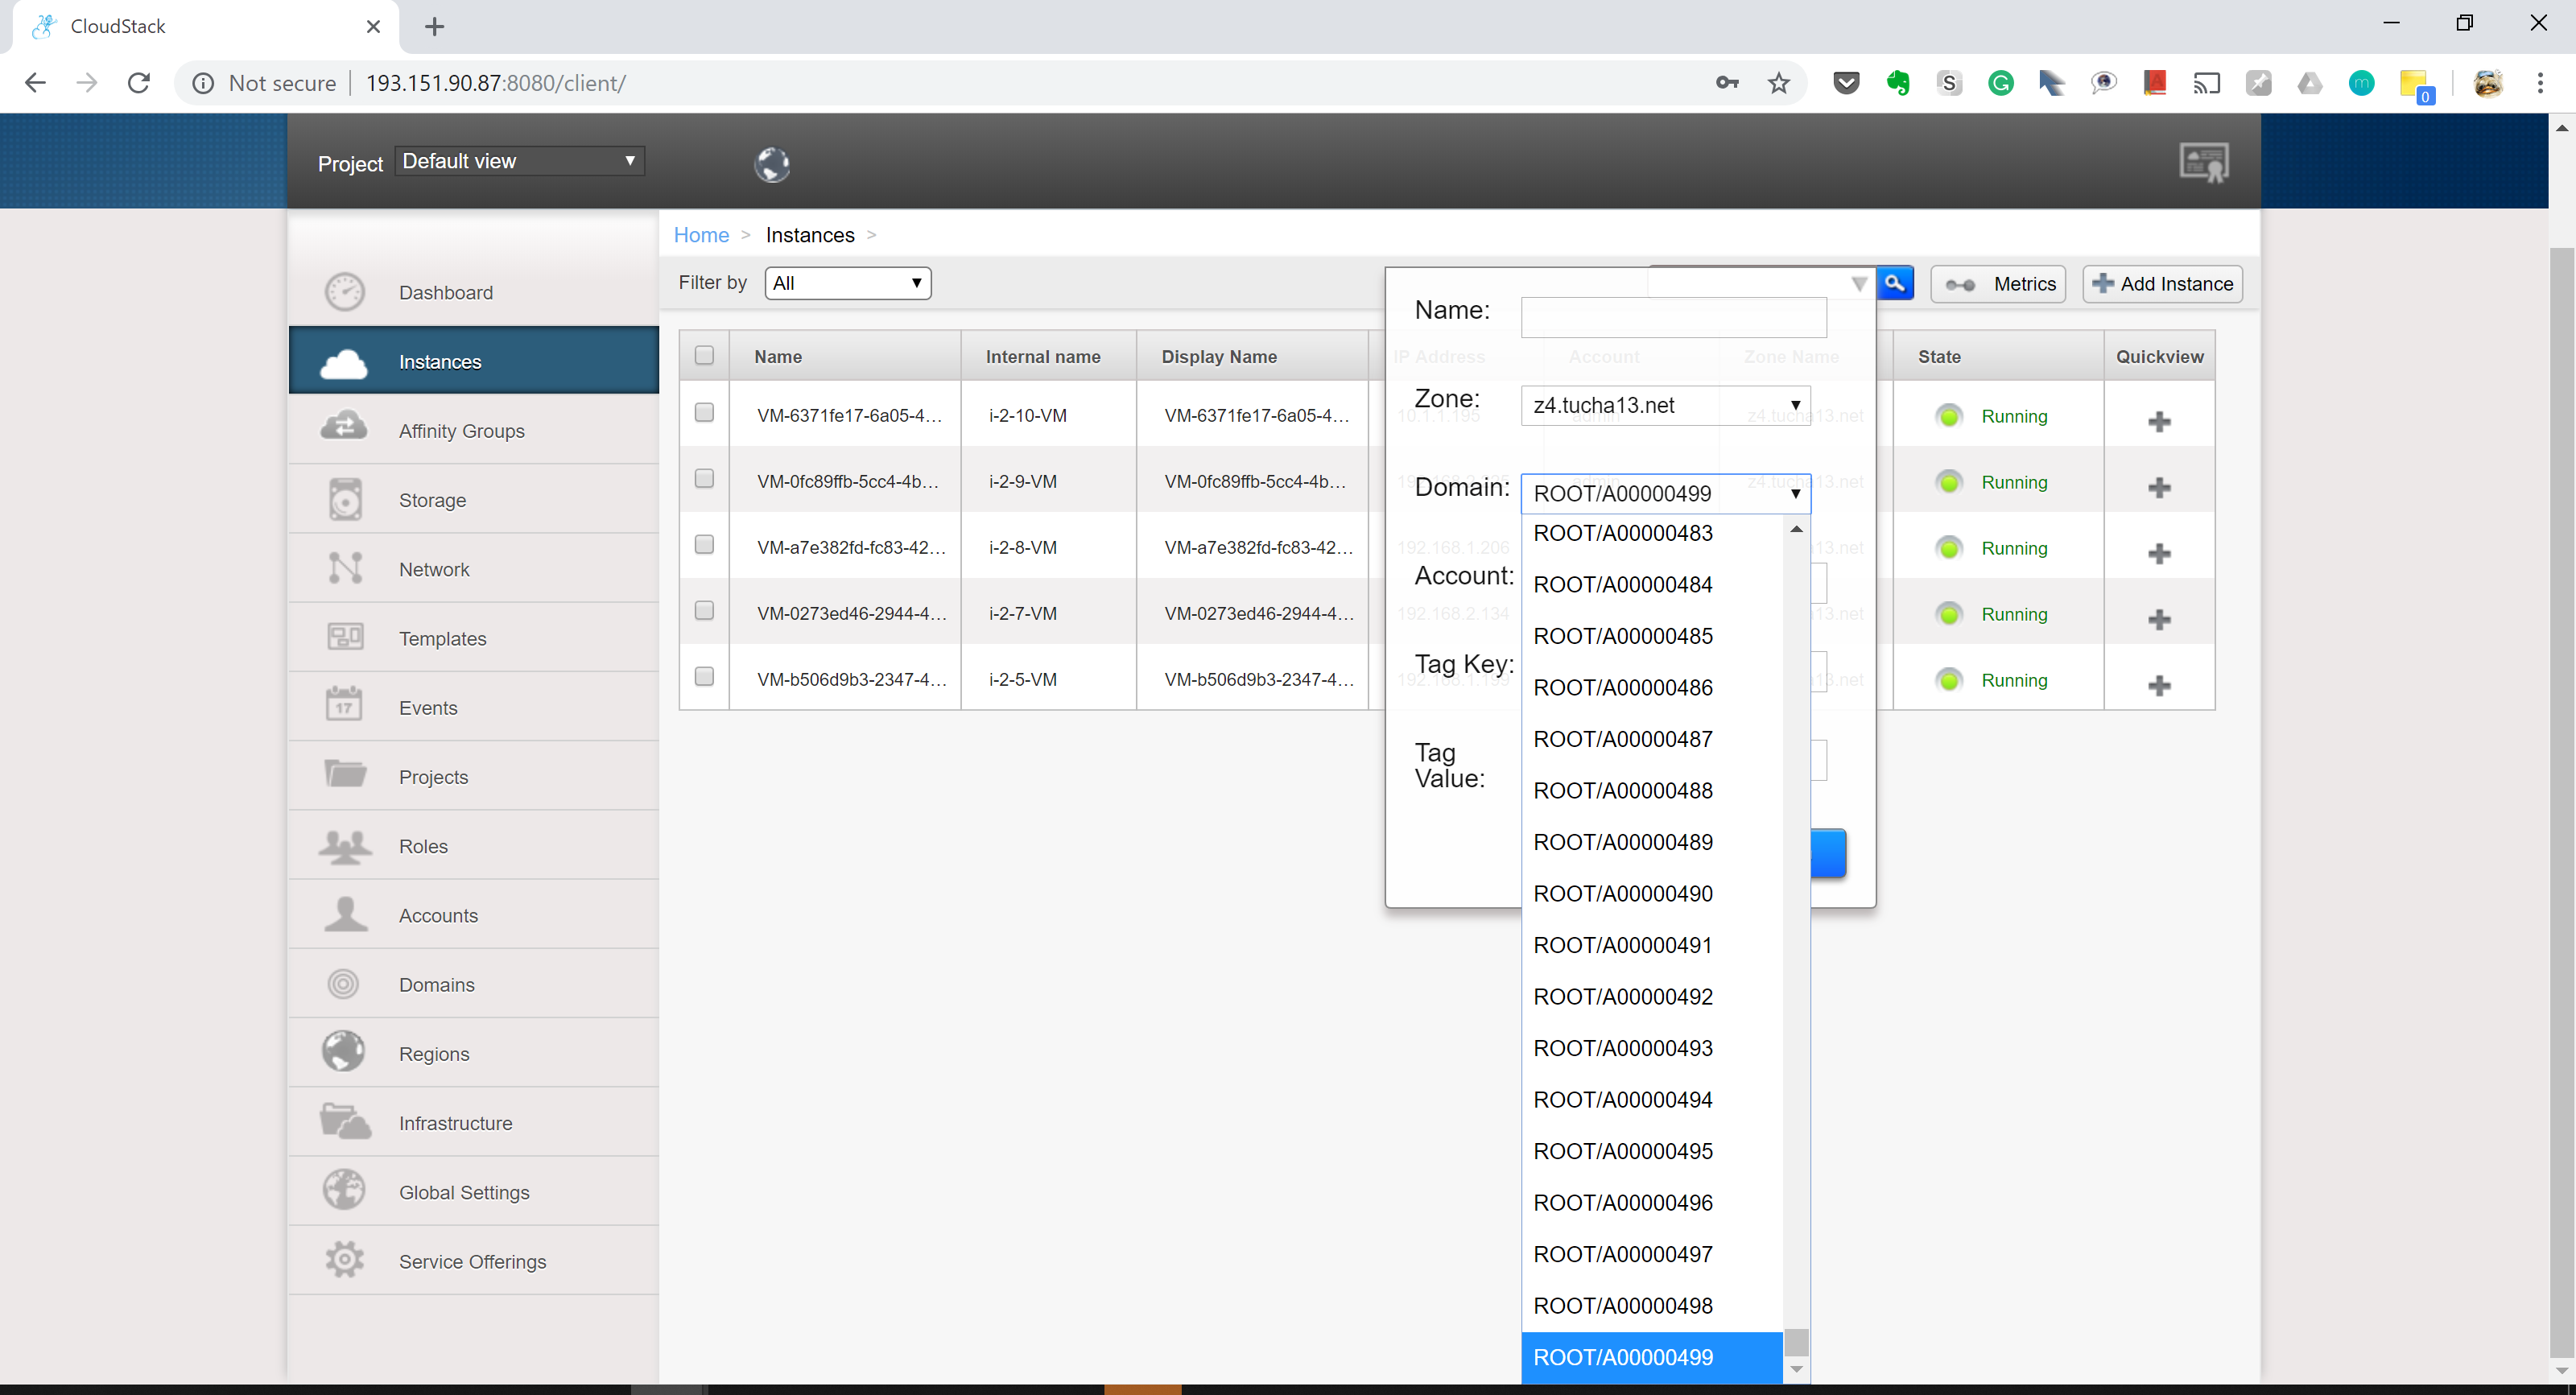Select ROOT/A00000496 from the domain list

pyautogui.click(x=1652, y=1203)
